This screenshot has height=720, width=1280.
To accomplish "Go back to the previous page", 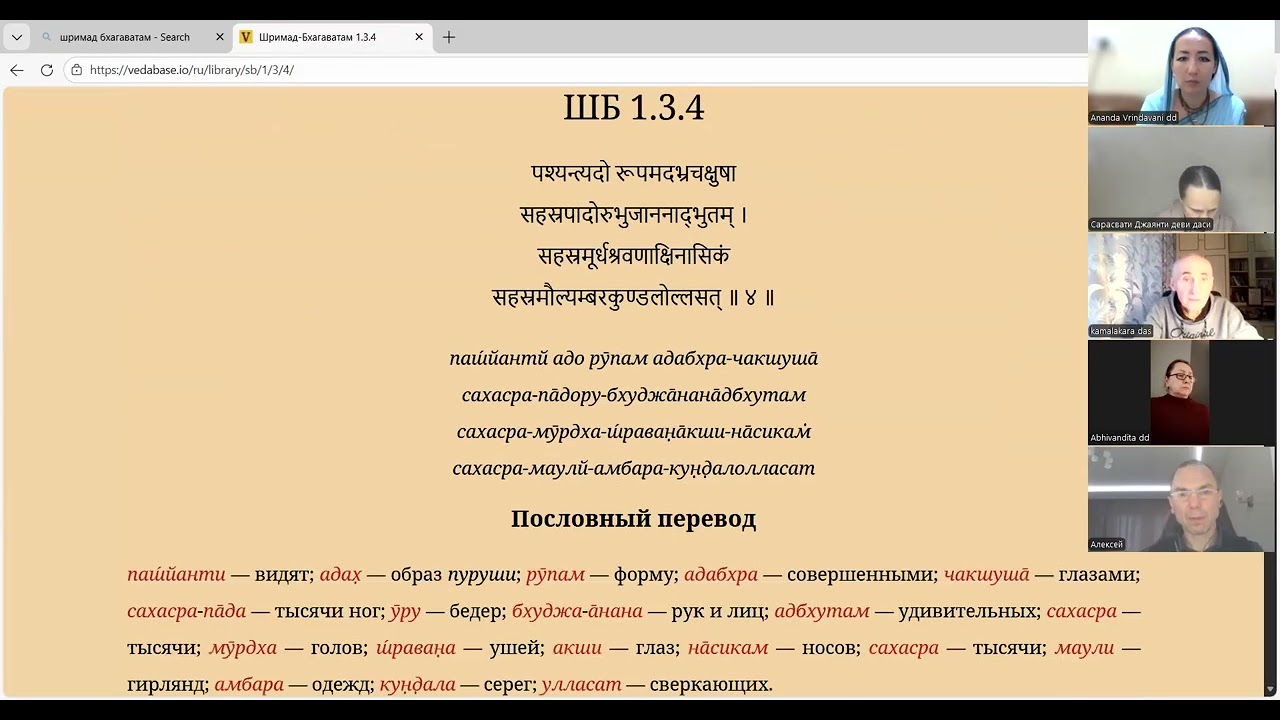I will pyautogui.click(x=17, y=70).
